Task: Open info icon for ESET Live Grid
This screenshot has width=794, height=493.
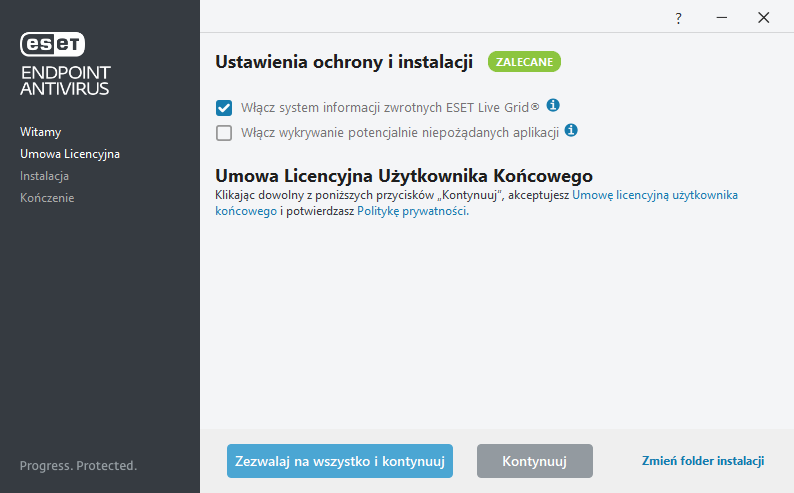Action: pos(553,105)
